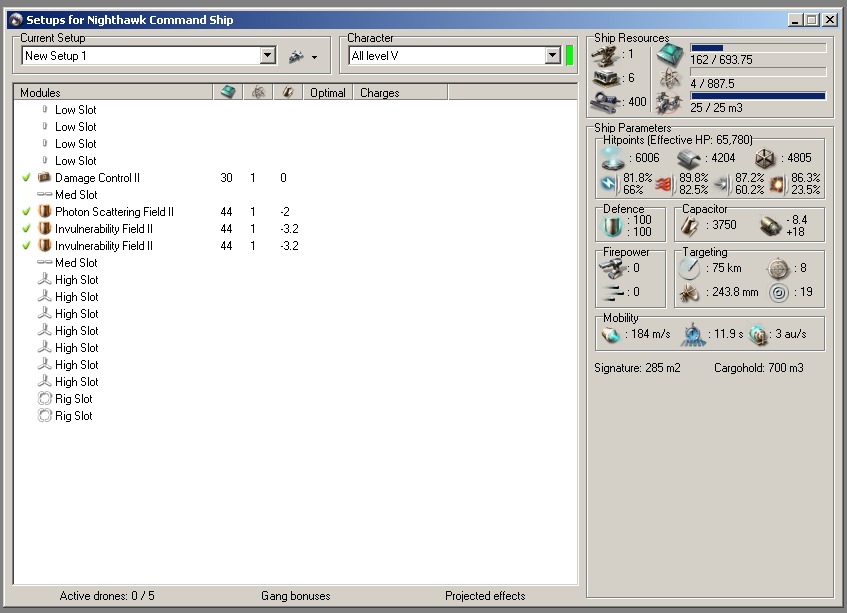This screenshot has width=847, height=613.
Task: Click the shield hitpoints icon
Action: click(613, 158)
